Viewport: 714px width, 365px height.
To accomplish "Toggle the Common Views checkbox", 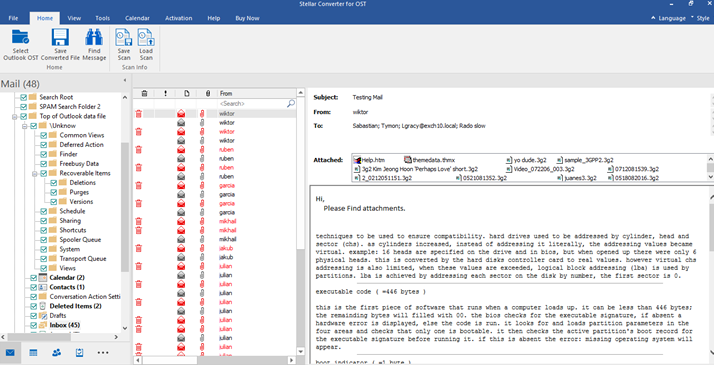I will coord(44,135).
